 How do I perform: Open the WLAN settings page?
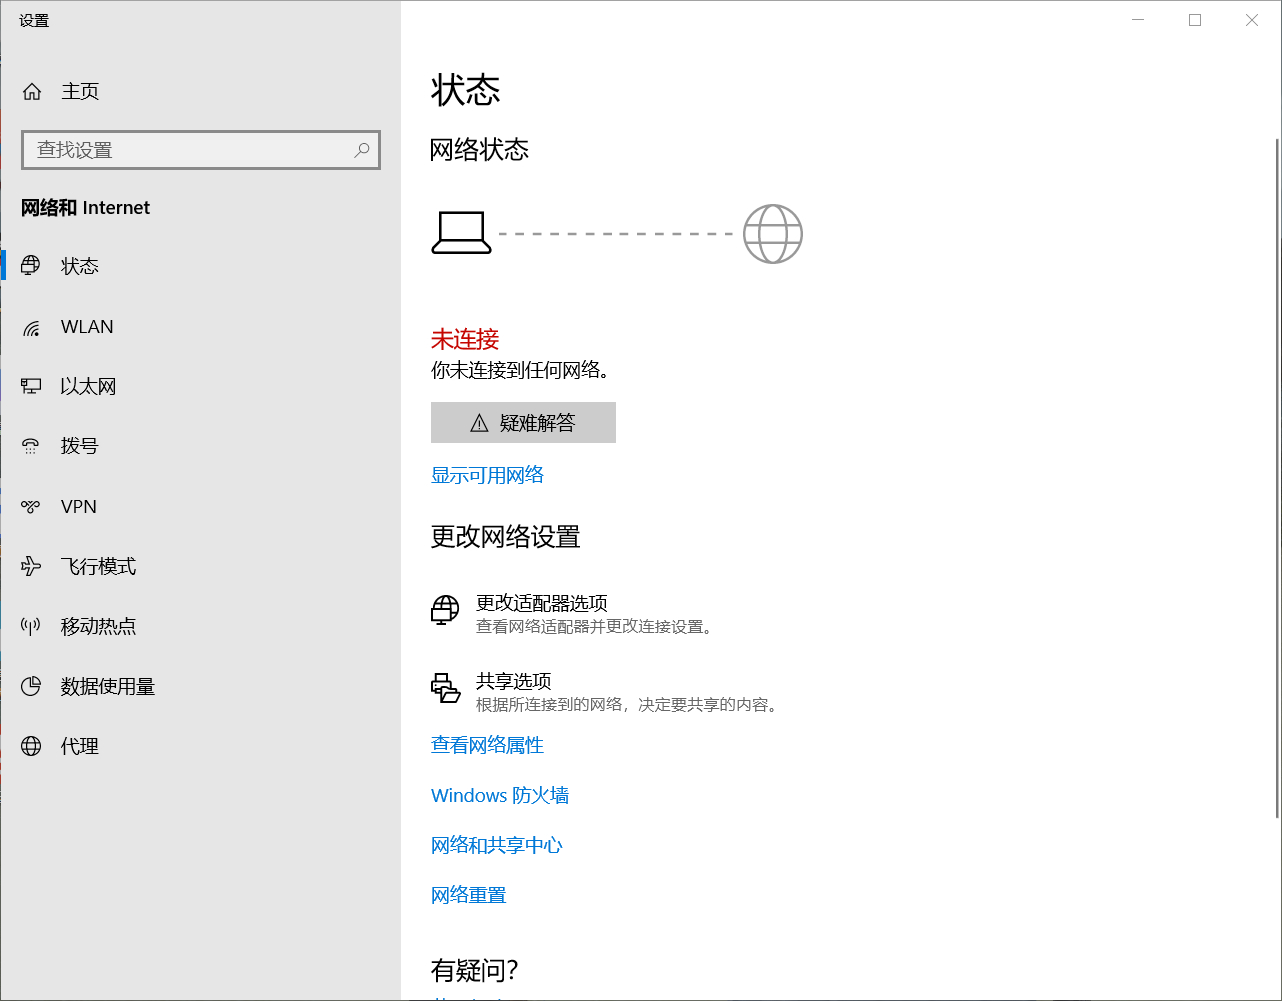click(200, 327)
